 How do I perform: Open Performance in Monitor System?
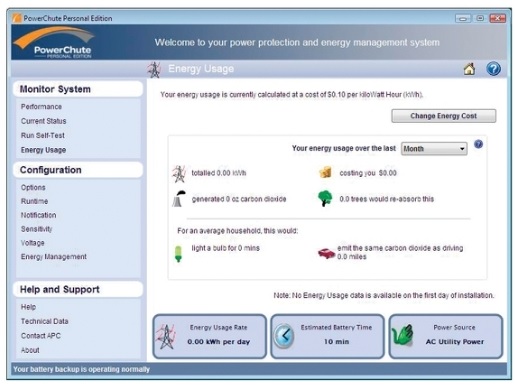pyautogui.click(x=41, y=107)
